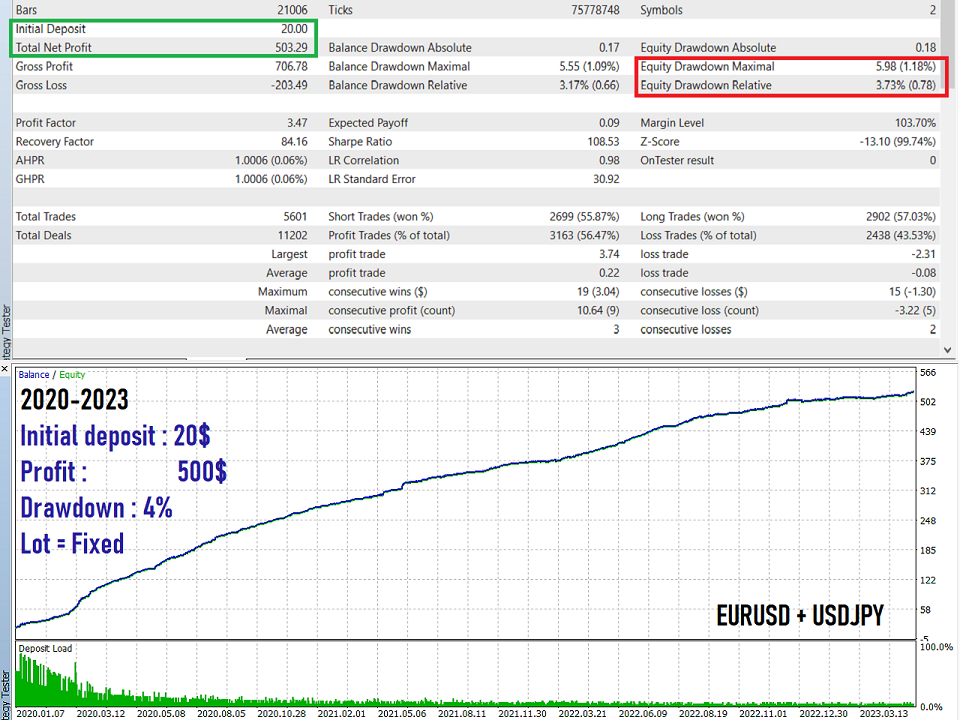Click the Bars value 21006
960x720 pixels.
pyautogui.click(x=292, y=10)
